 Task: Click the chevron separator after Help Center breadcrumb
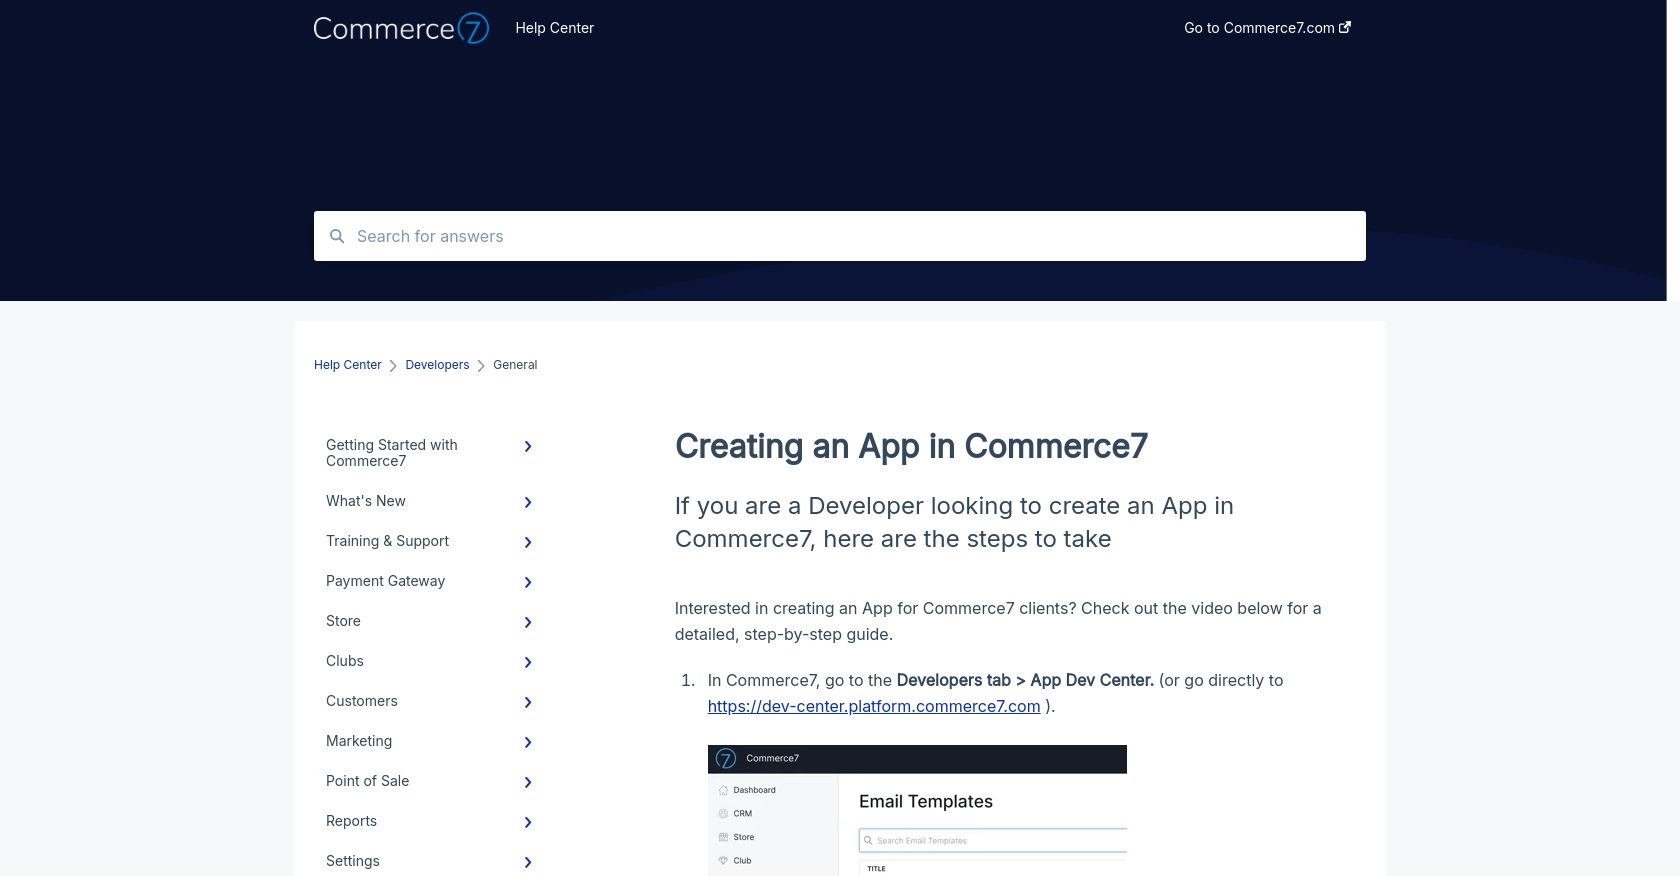coord(393,366)
